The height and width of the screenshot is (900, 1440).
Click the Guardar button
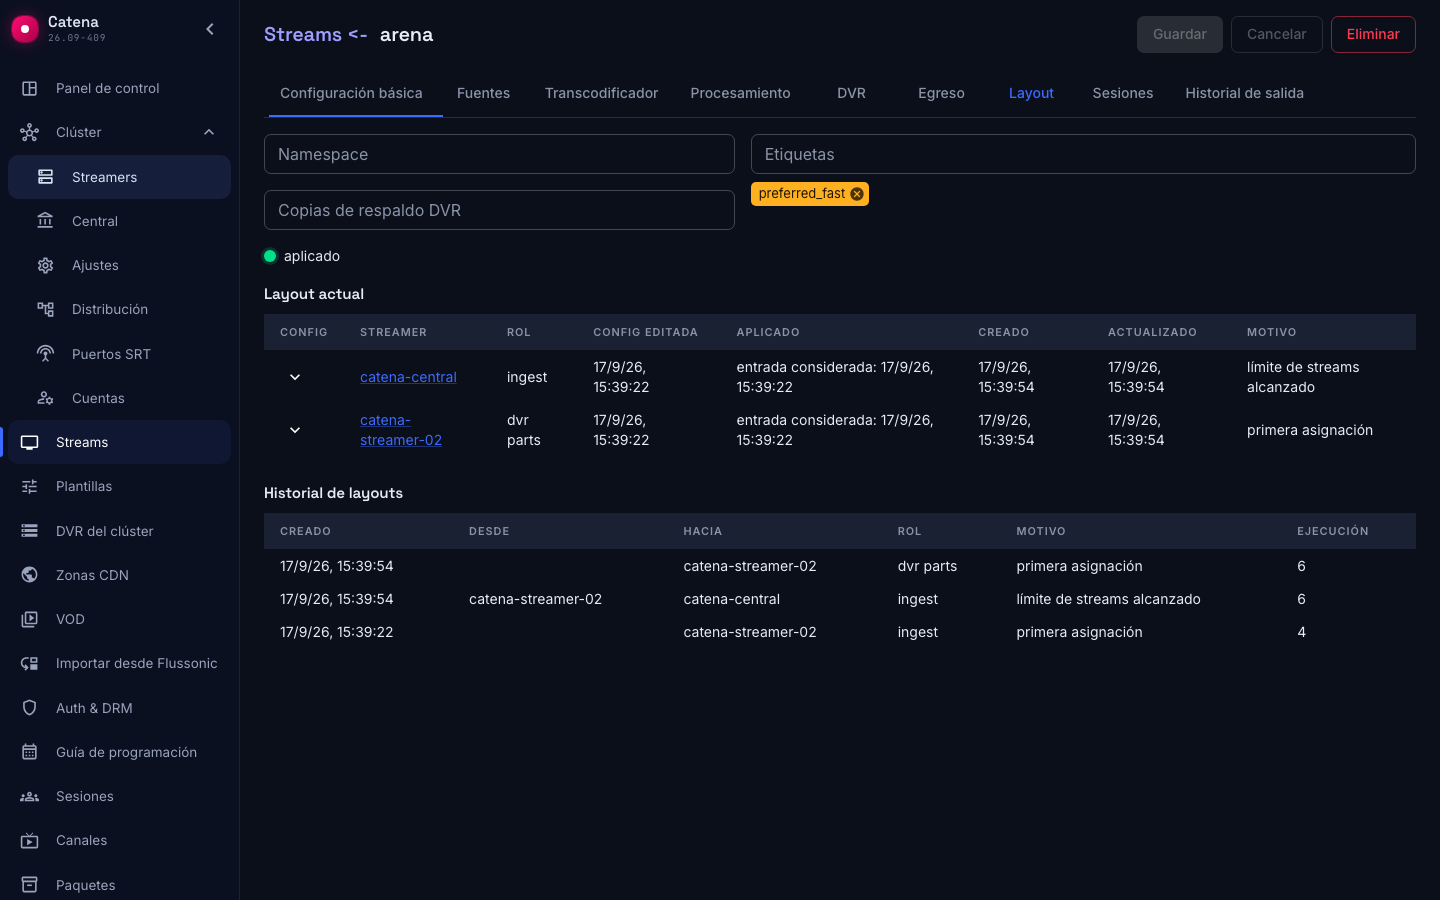(1180, 34)
